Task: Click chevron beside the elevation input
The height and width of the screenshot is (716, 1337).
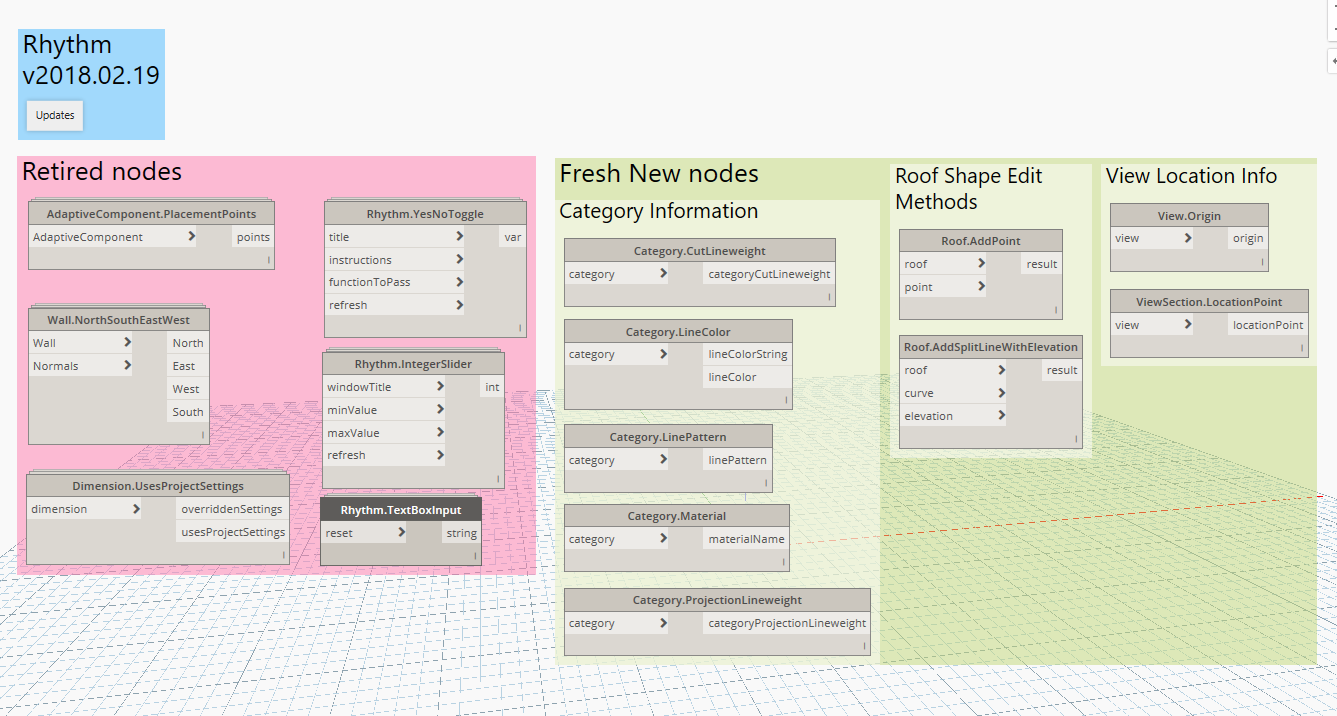Action: click(x=1001, y=416)
